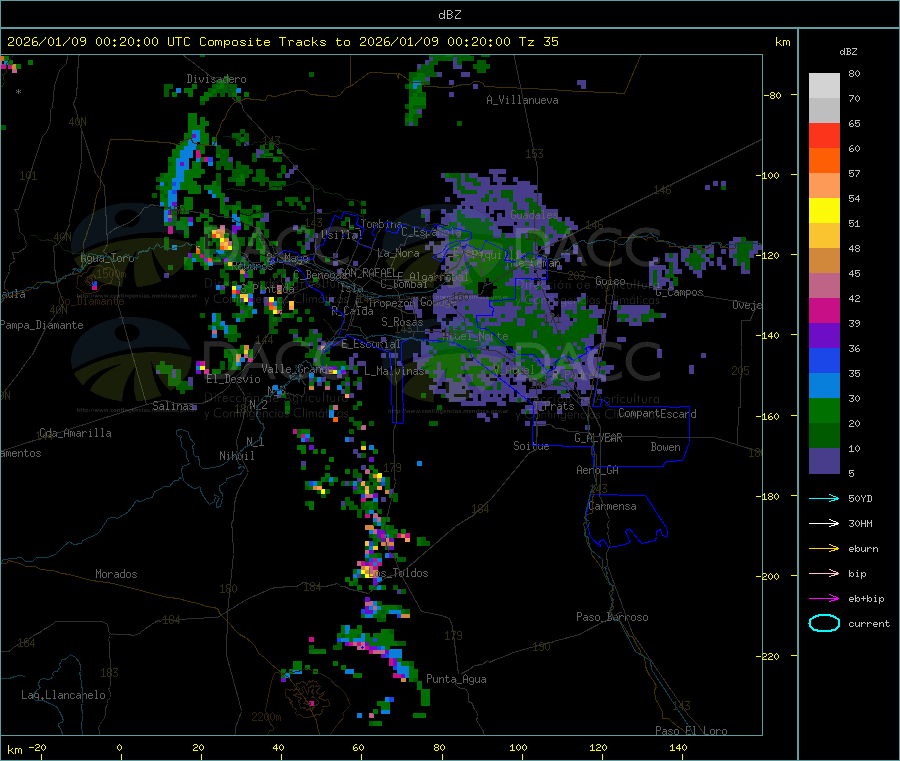Viewport: 900px width, 761px height.
Task: Click the Paso_Barroso map label
Action: click(612, 617)
